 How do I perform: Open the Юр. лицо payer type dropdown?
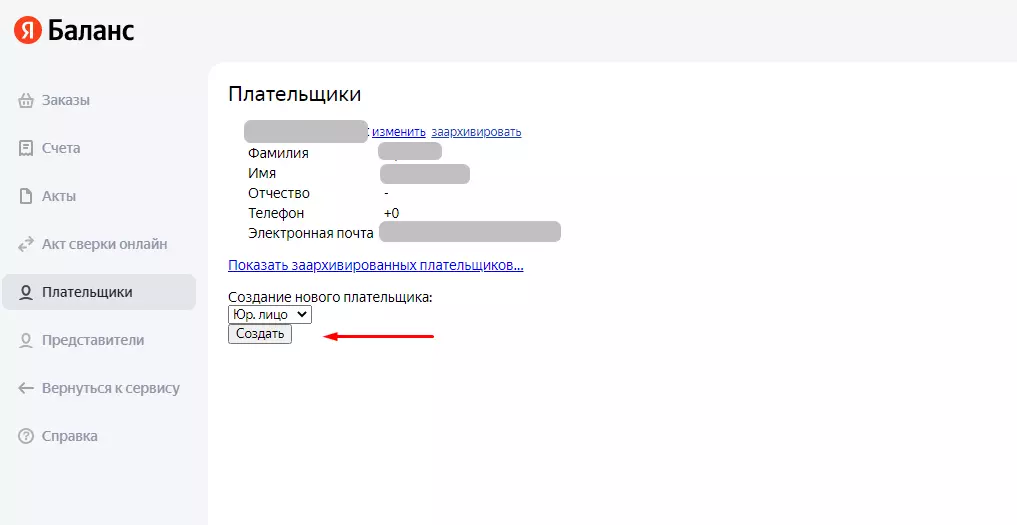coord(270,315)
